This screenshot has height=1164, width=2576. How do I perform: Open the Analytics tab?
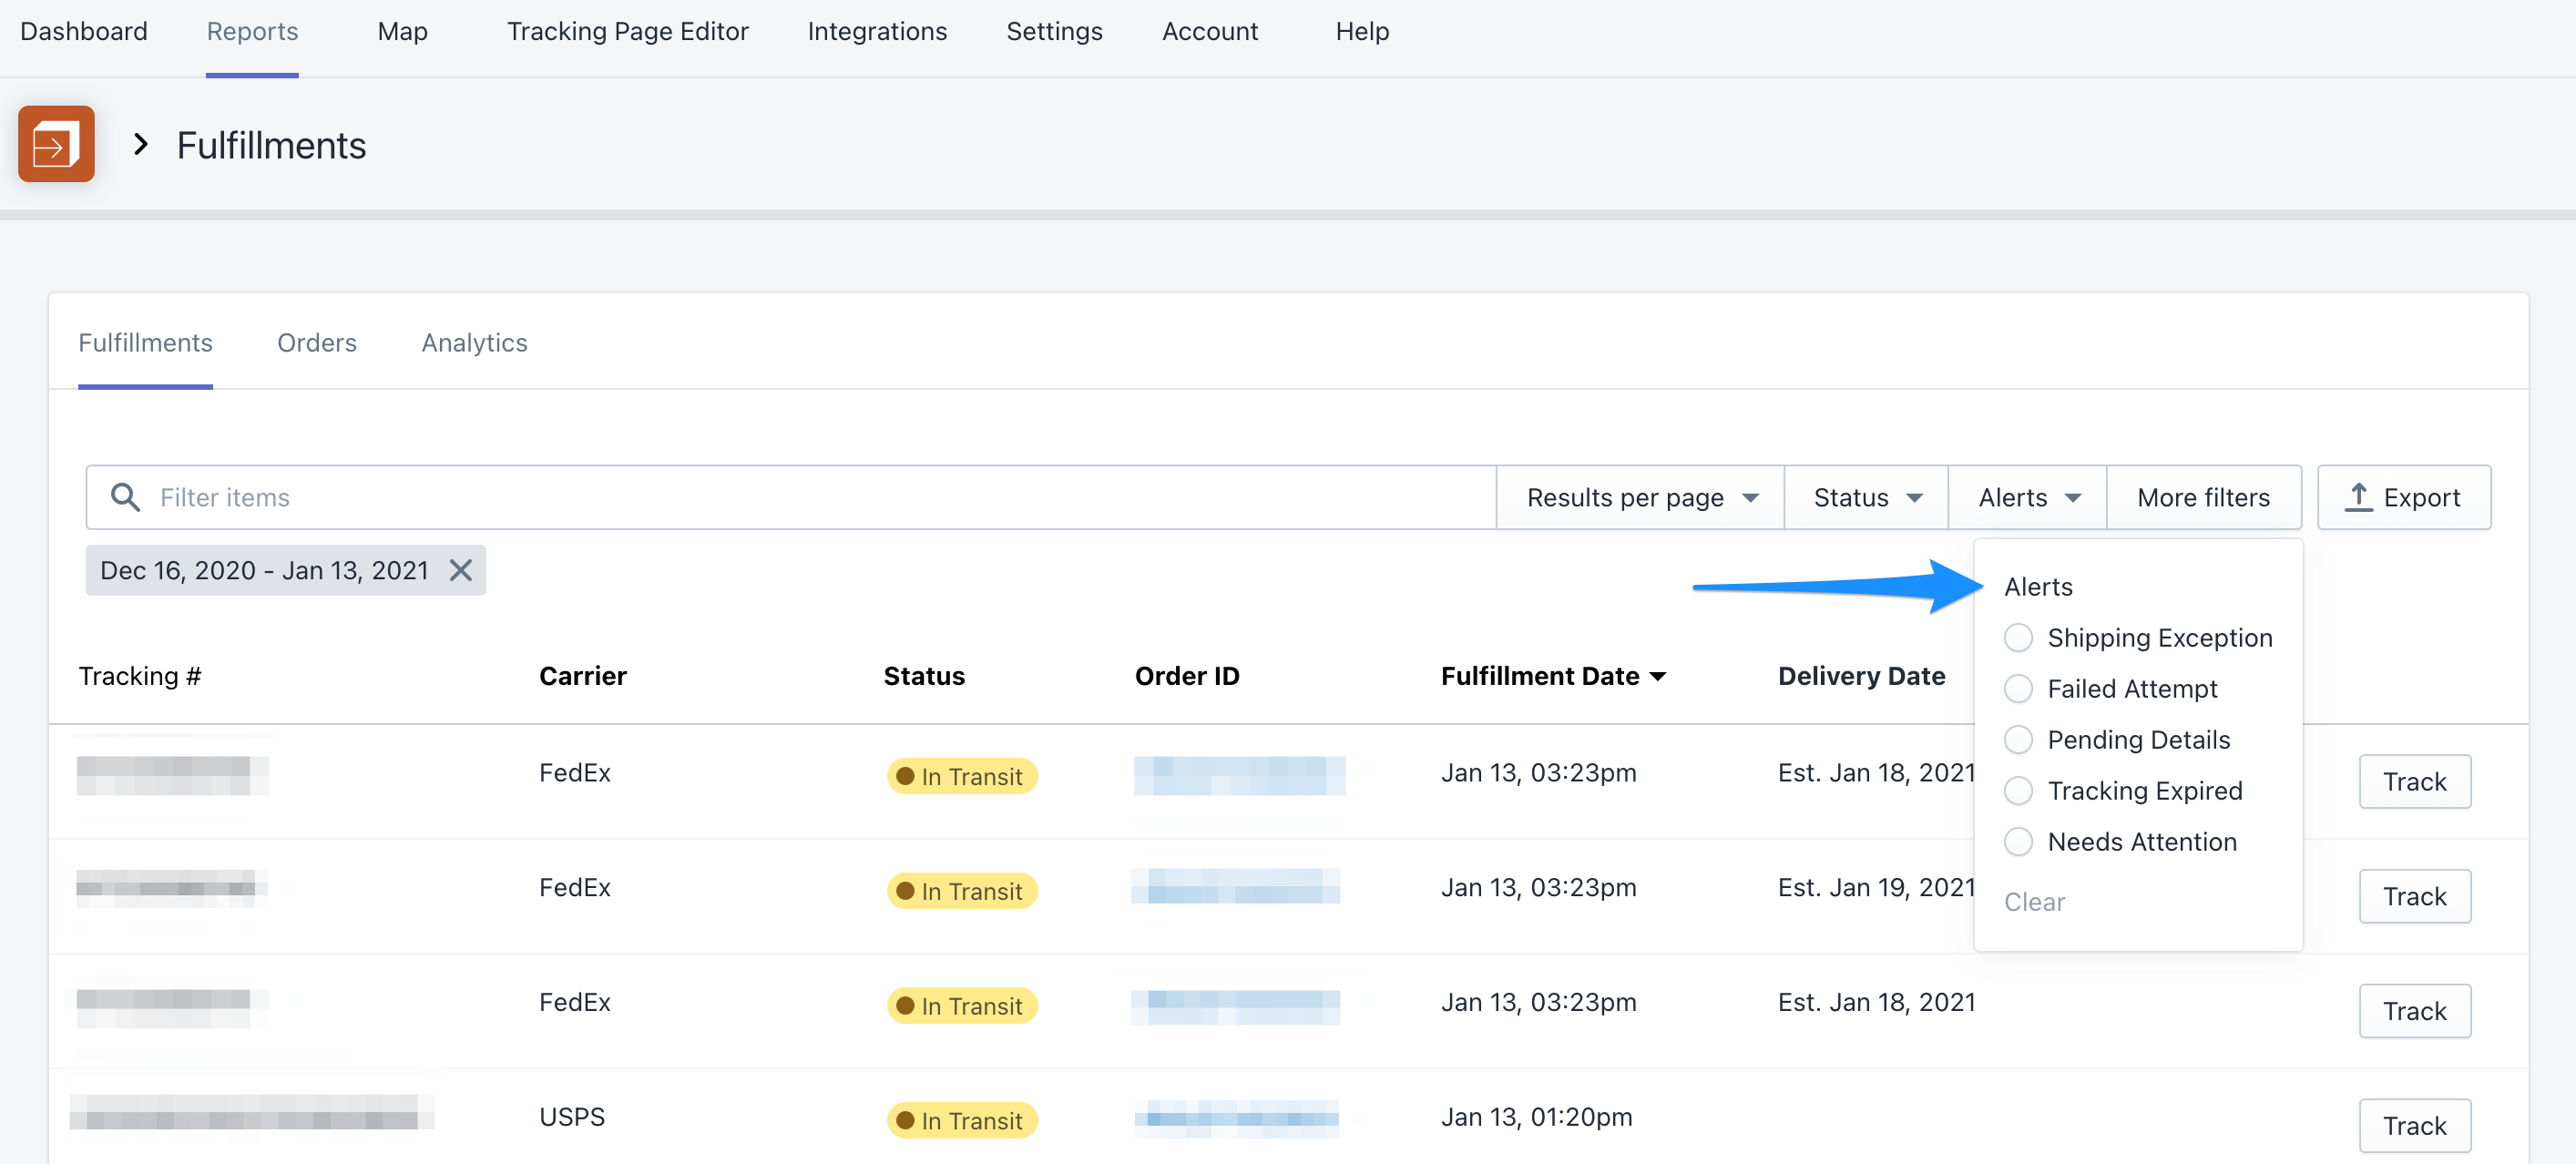pyautogui.click(x=474, y=343)
